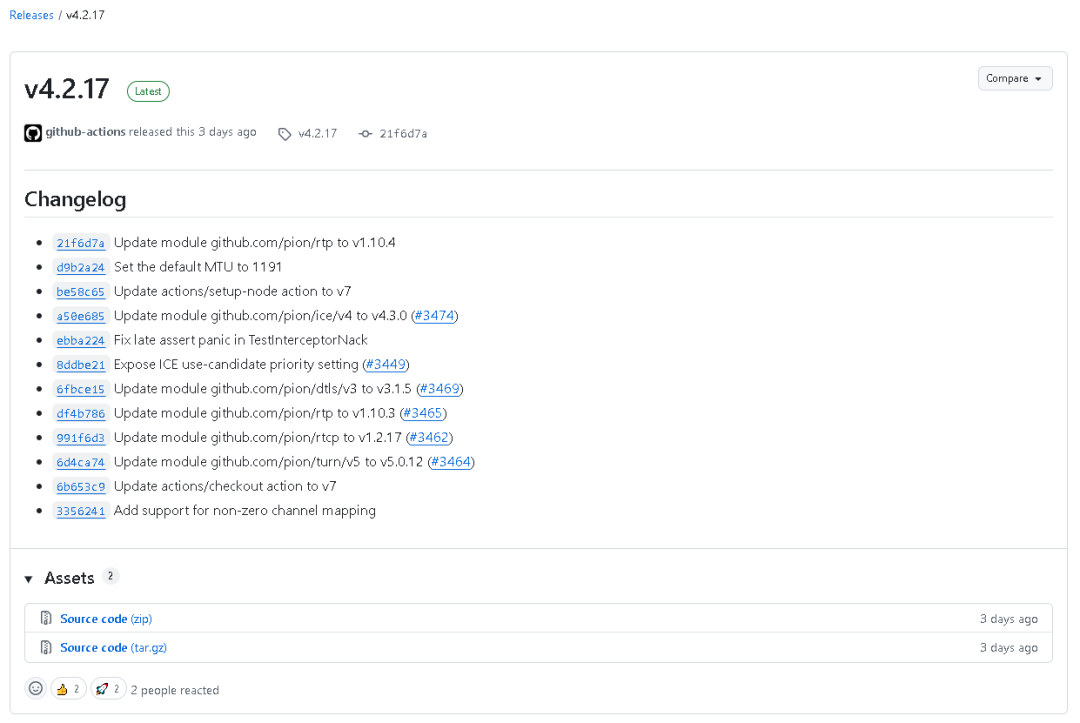Open commit 6d4ca74 link
Screen dimensions: 1080x723
click(x=81, y=462)
